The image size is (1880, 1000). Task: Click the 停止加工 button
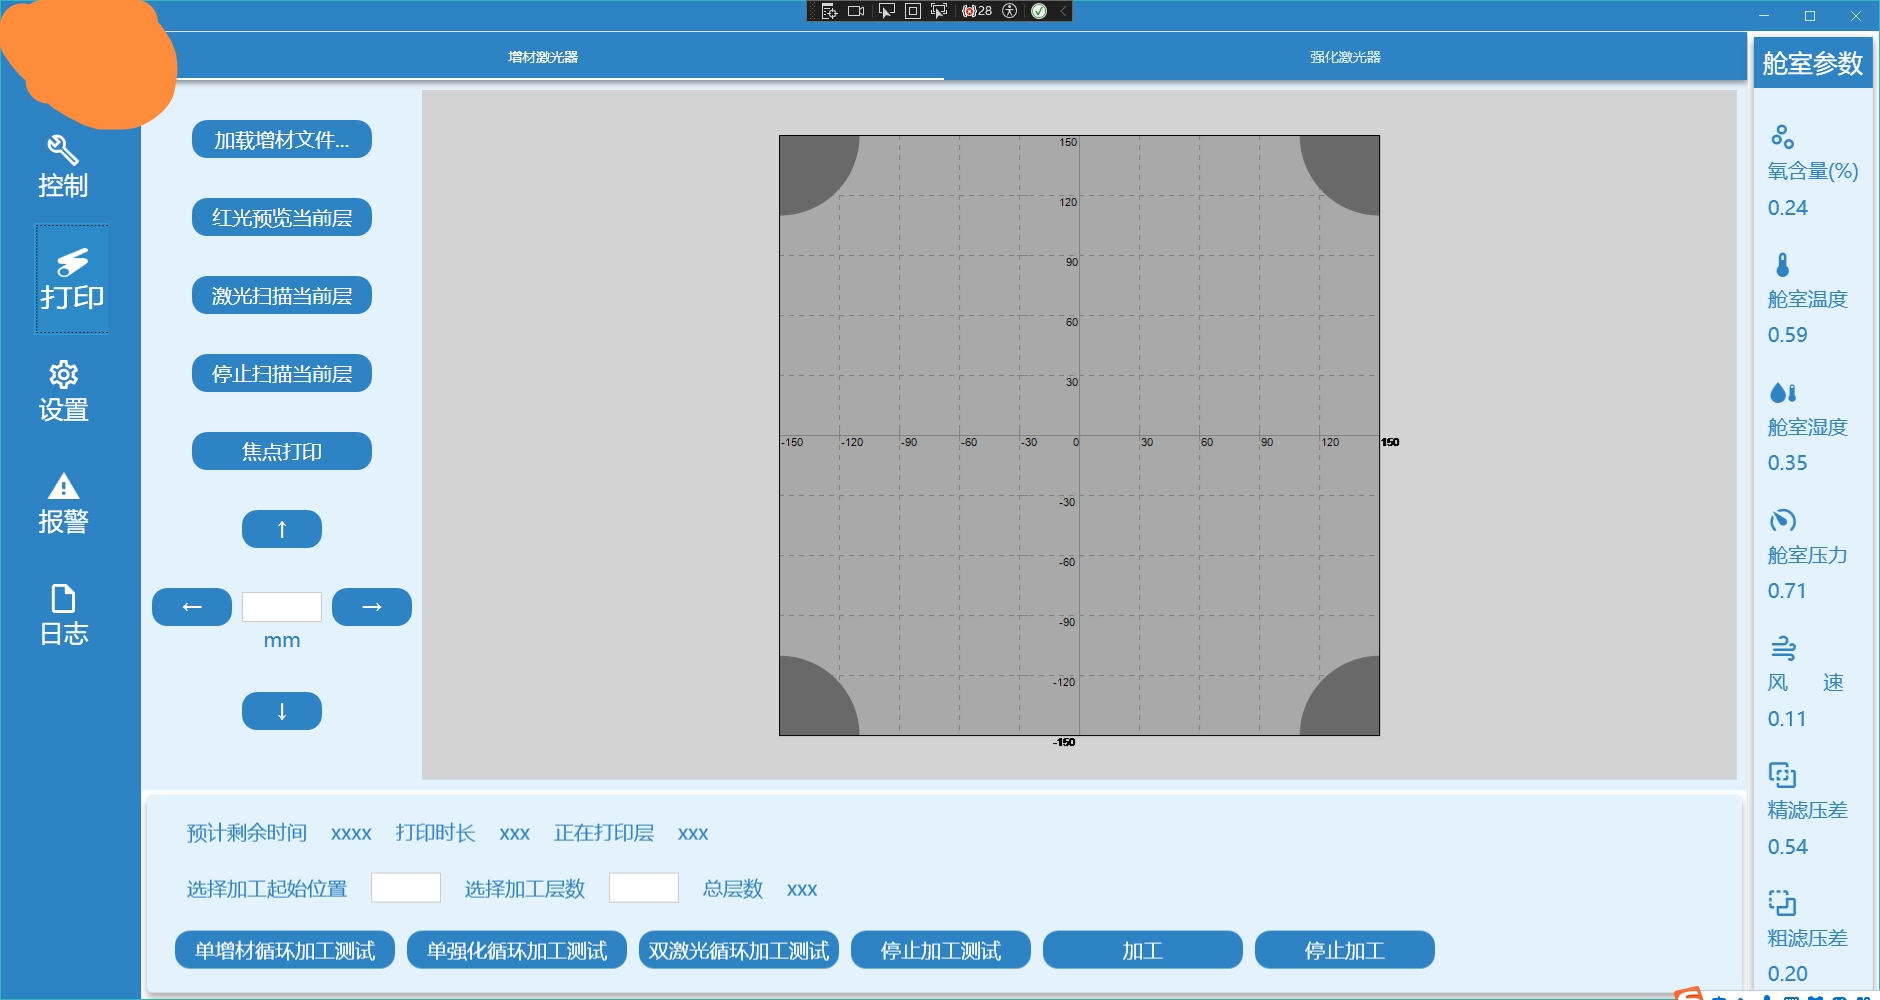click(1345, 950)
